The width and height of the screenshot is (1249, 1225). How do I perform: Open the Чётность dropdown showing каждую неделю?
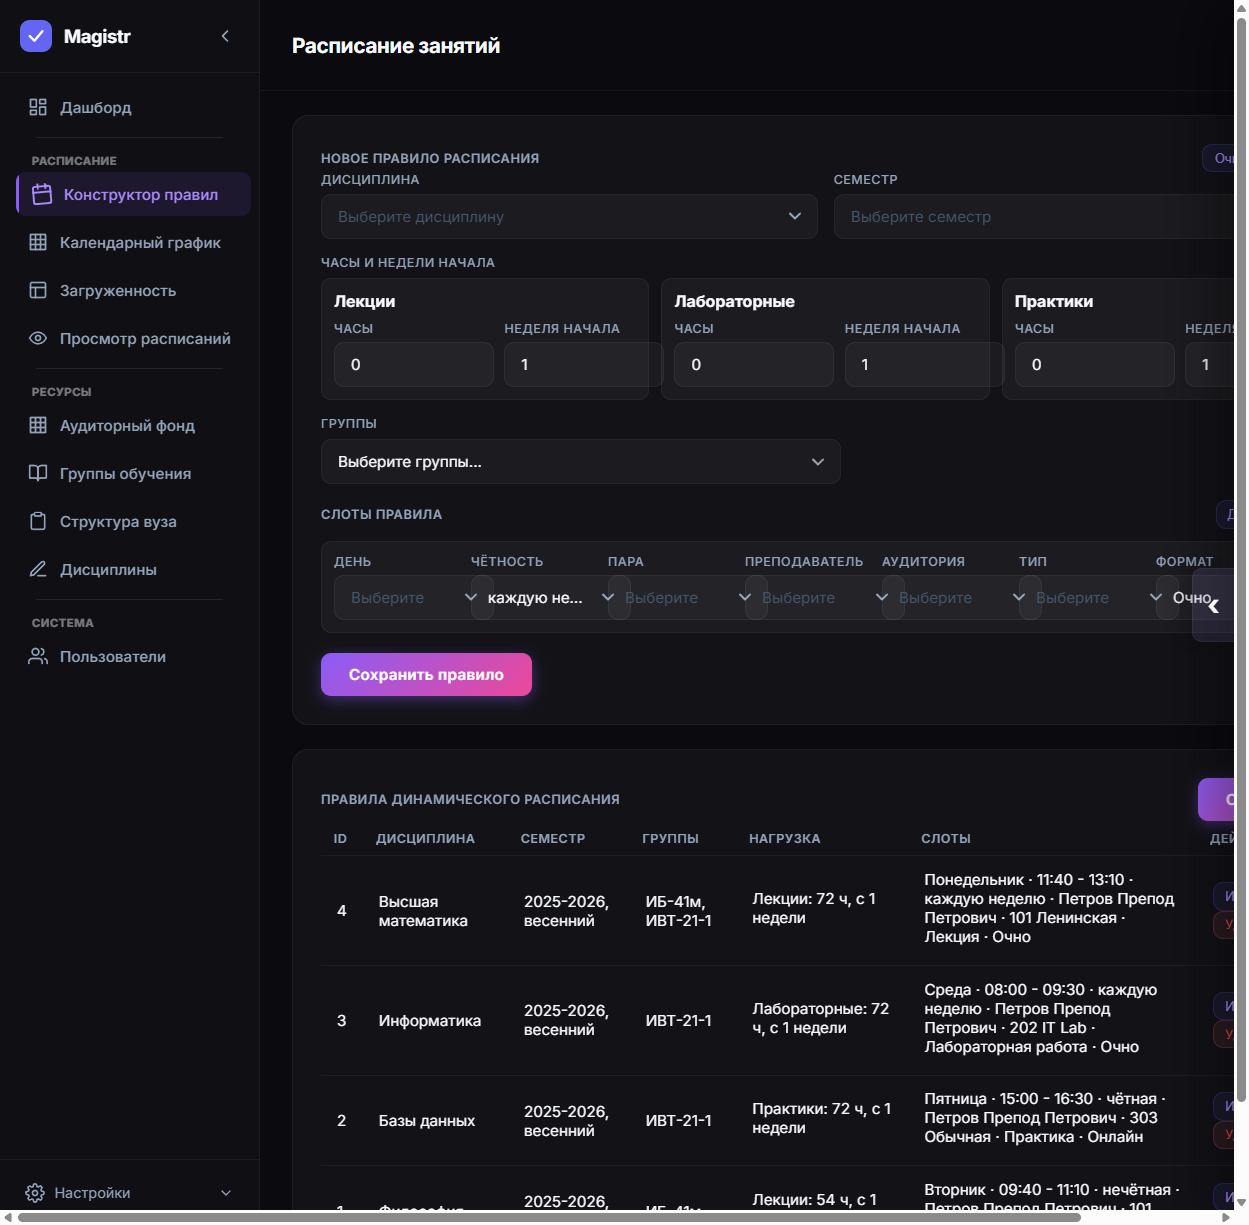click(x=550, y=597)
